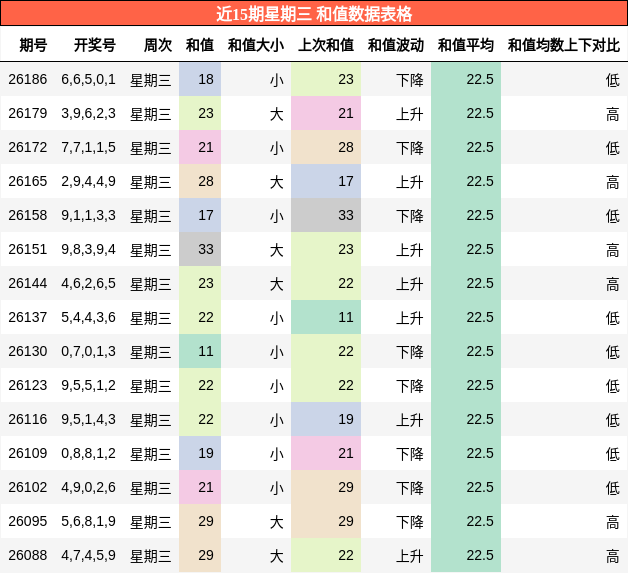Click the 上次和值 cell 28 in row 26172

coord(326,147)
